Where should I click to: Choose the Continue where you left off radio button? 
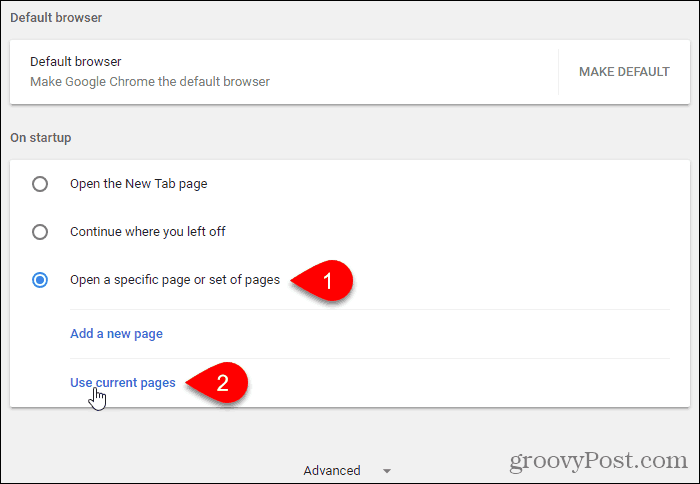[x=40, y=232]
